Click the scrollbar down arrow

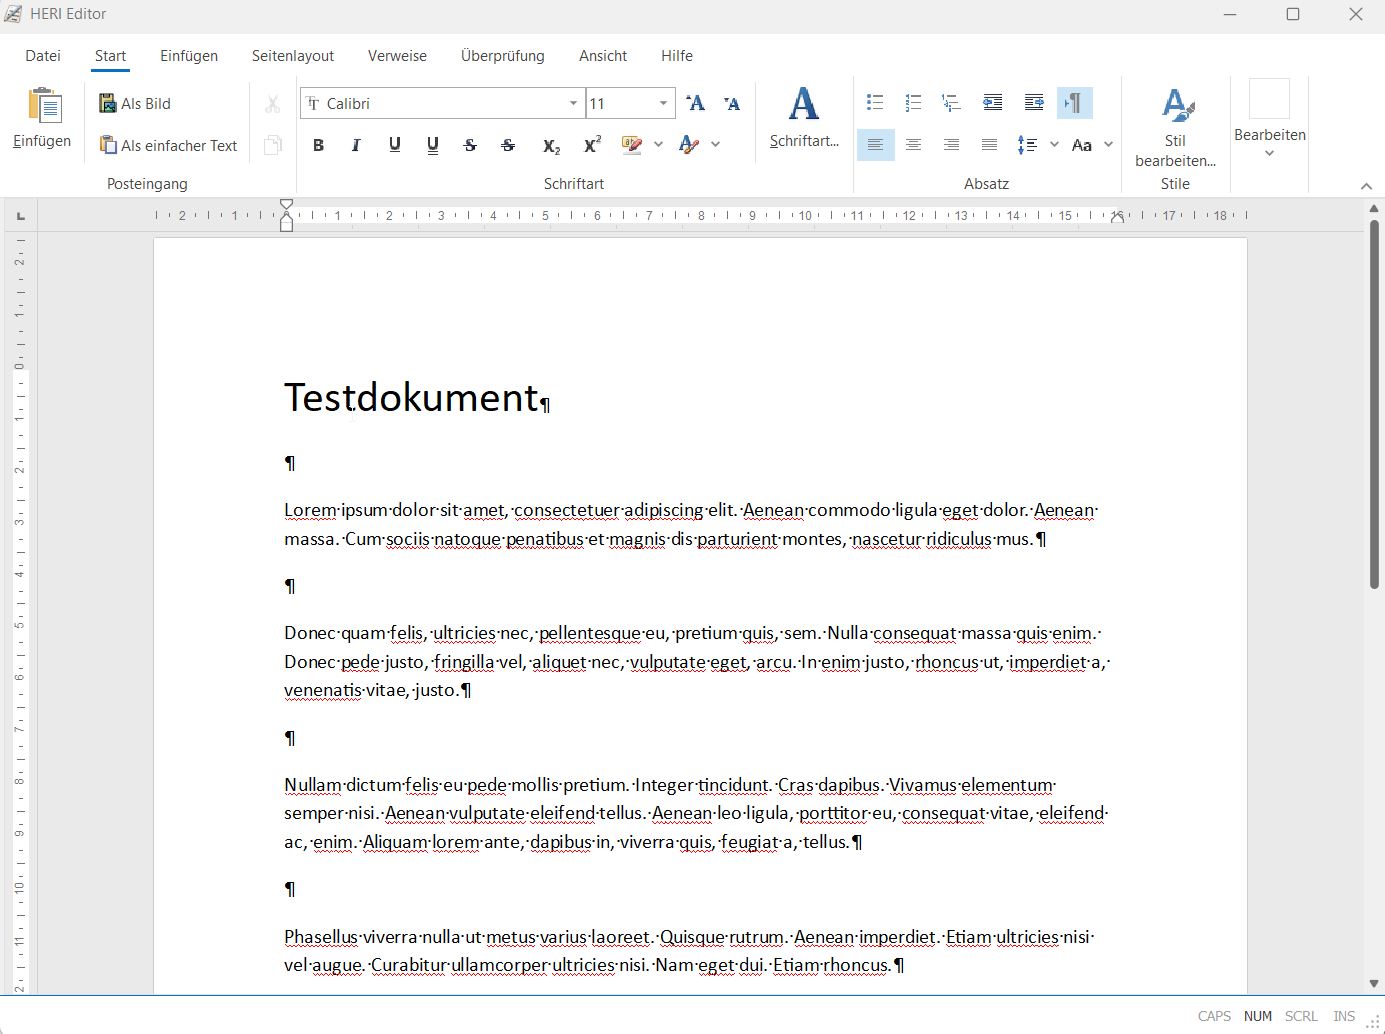point(1374,984)
